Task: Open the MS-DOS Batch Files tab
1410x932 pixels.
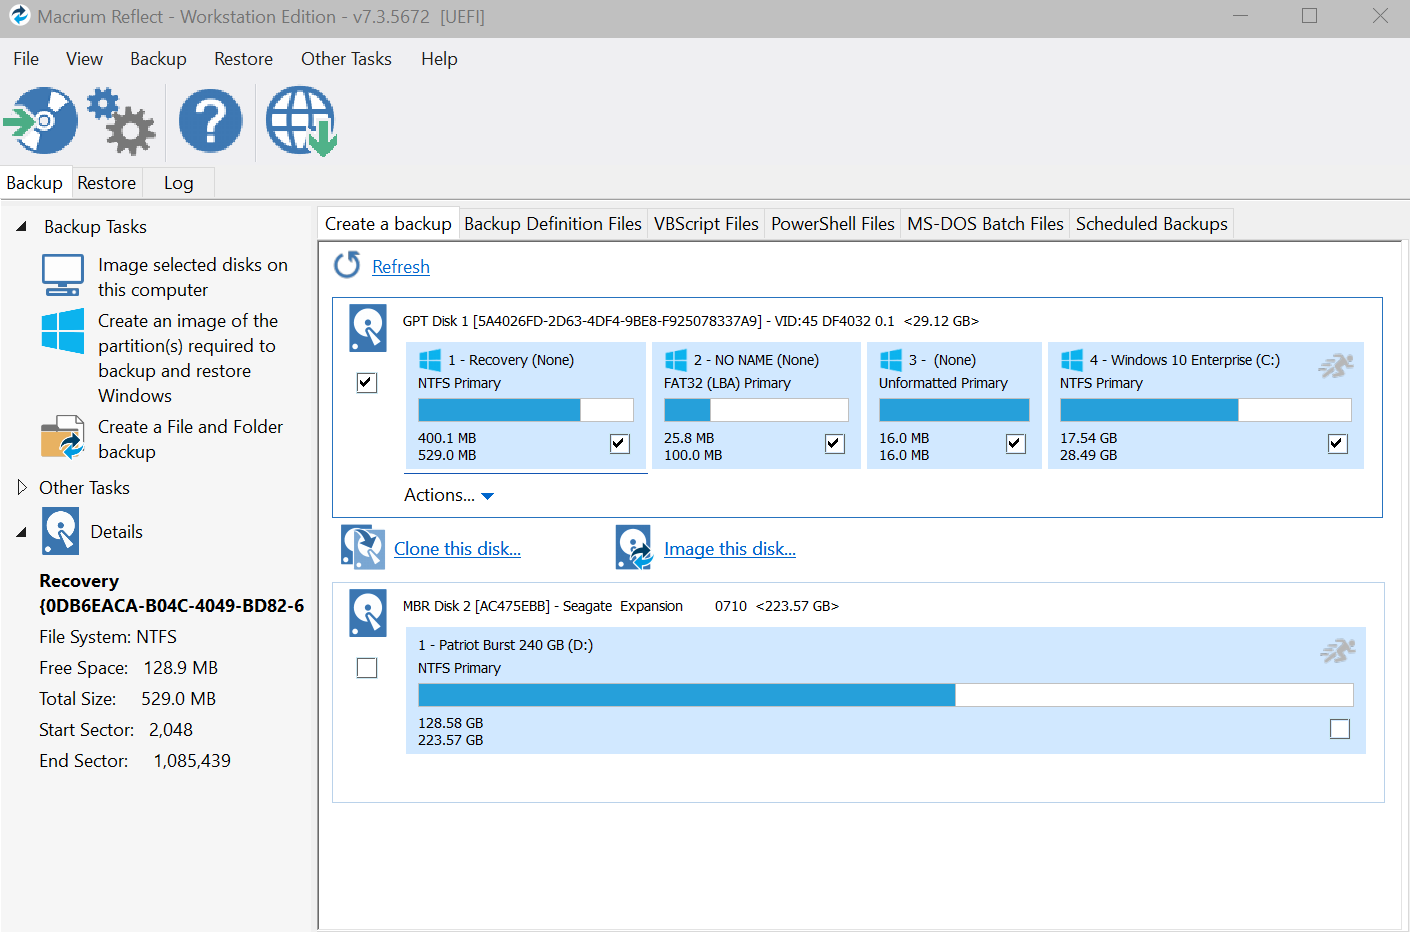Action: coord(985,224)
